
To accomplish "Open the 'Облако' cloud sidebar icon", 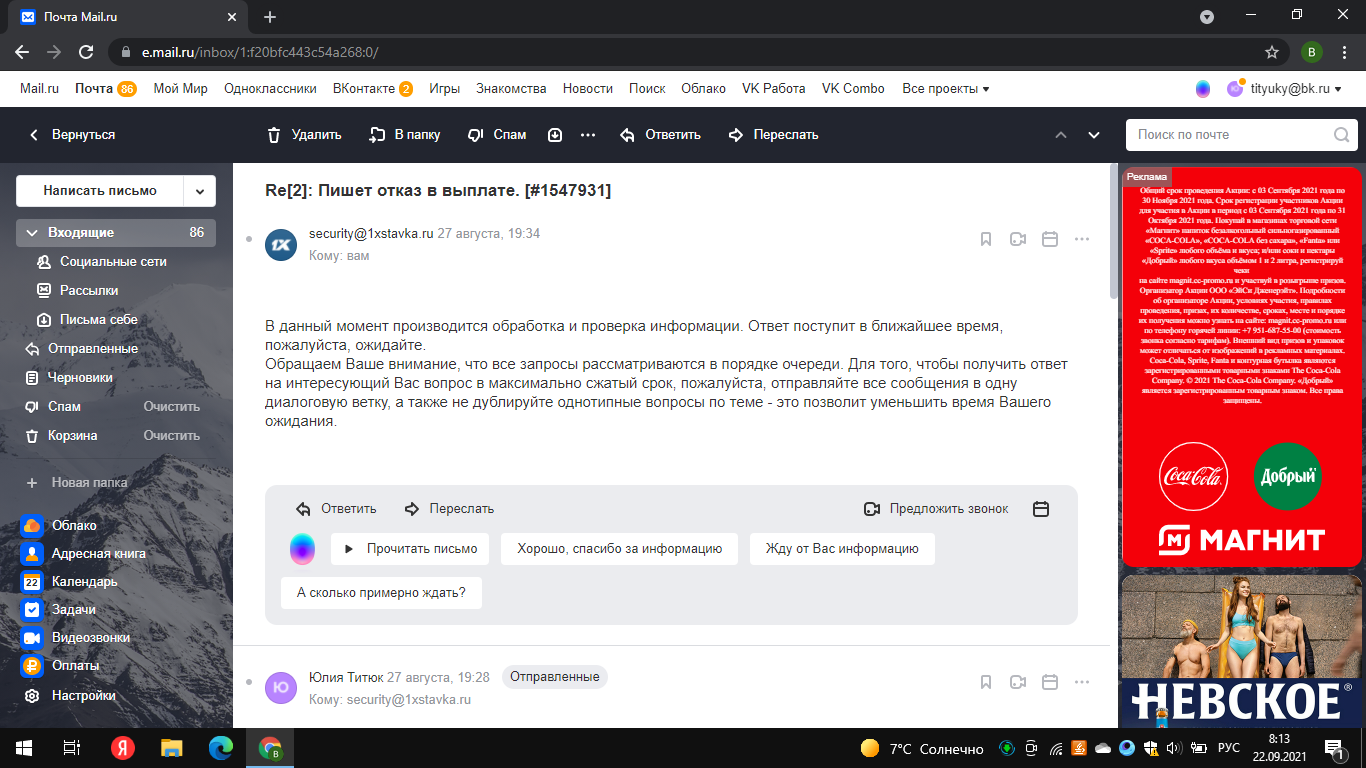I will pos(32,525).
